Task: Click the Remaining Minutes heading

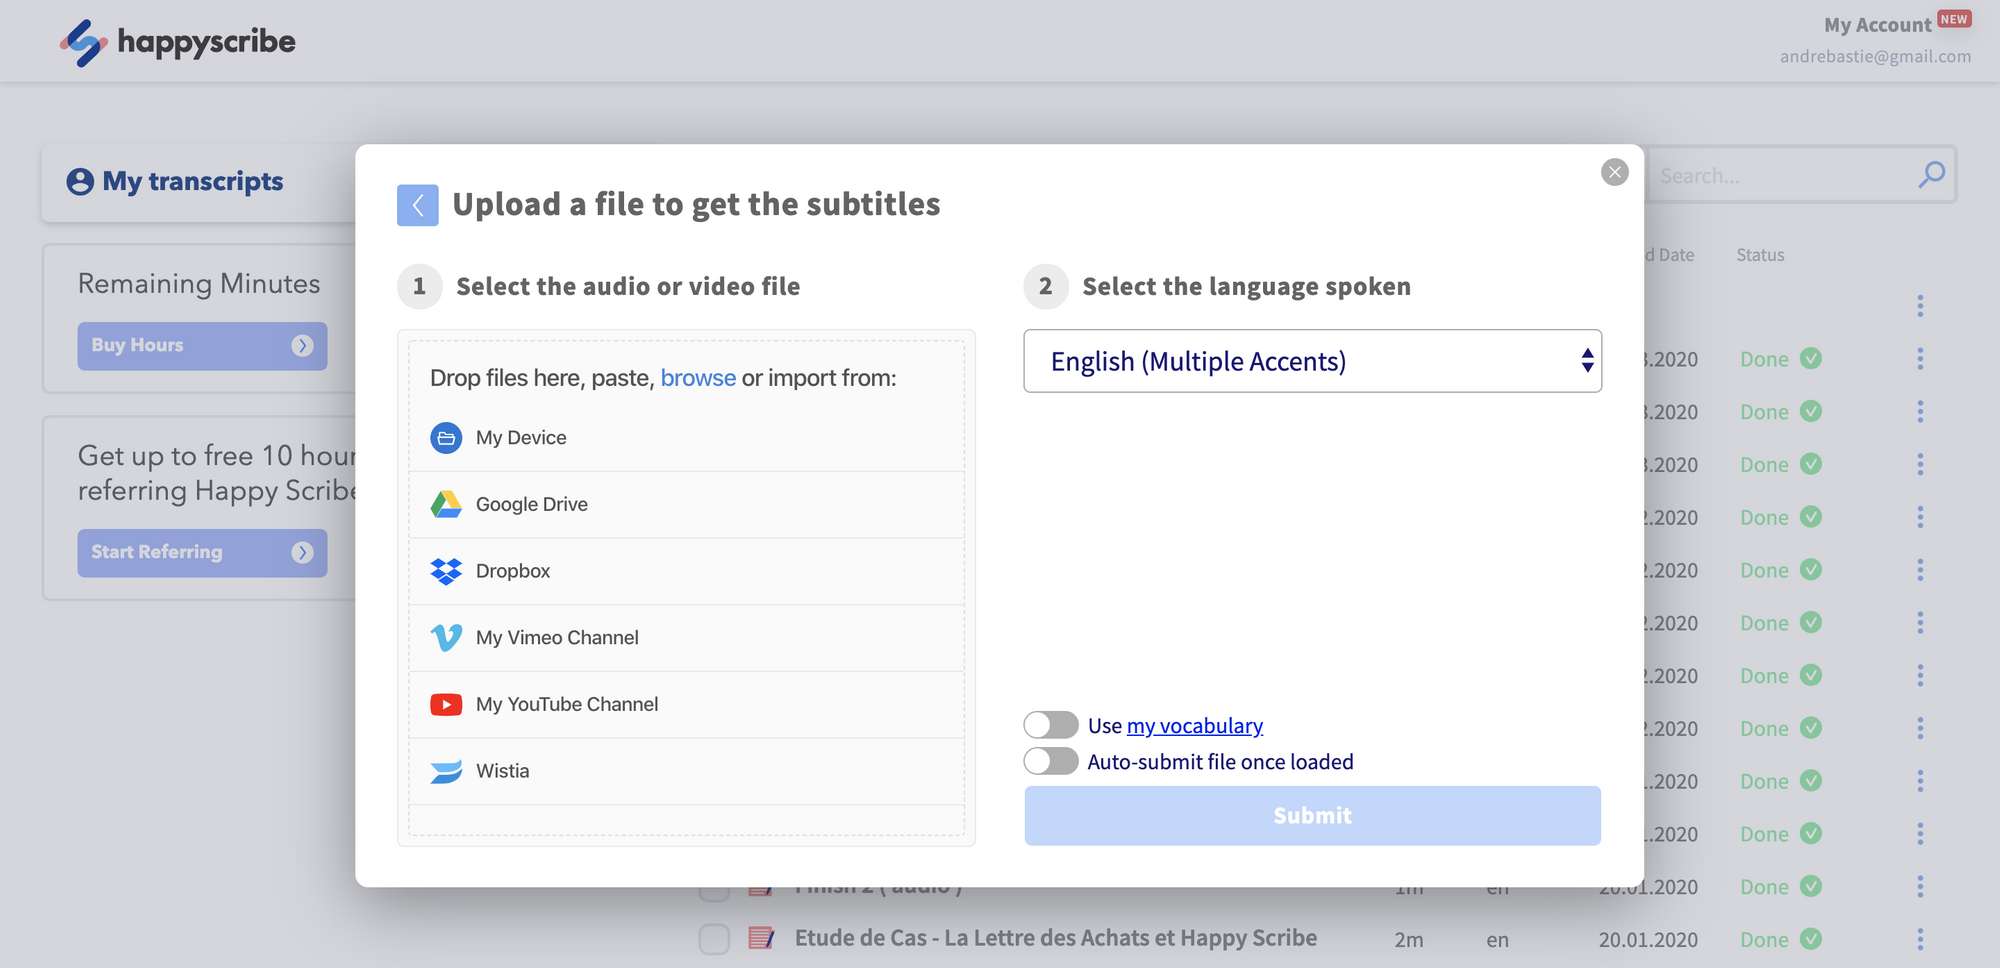Action: [199, 284]
